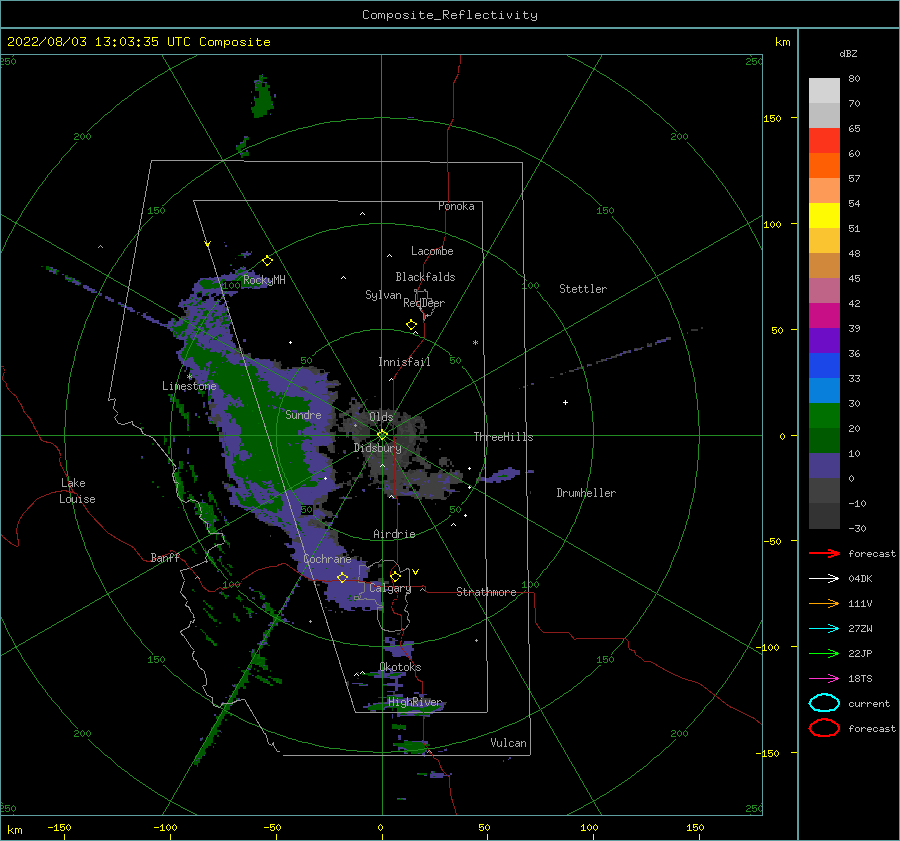The height and width of the screenshot is (841, 900).
Task: Click the red forecast arrow in legend
Action: coord(824,553)
